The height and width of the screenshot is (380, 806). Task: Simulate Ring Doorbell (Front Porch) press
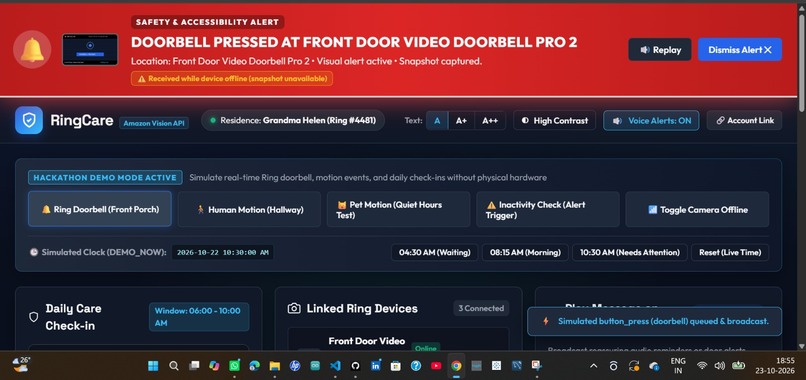[100, 209]
